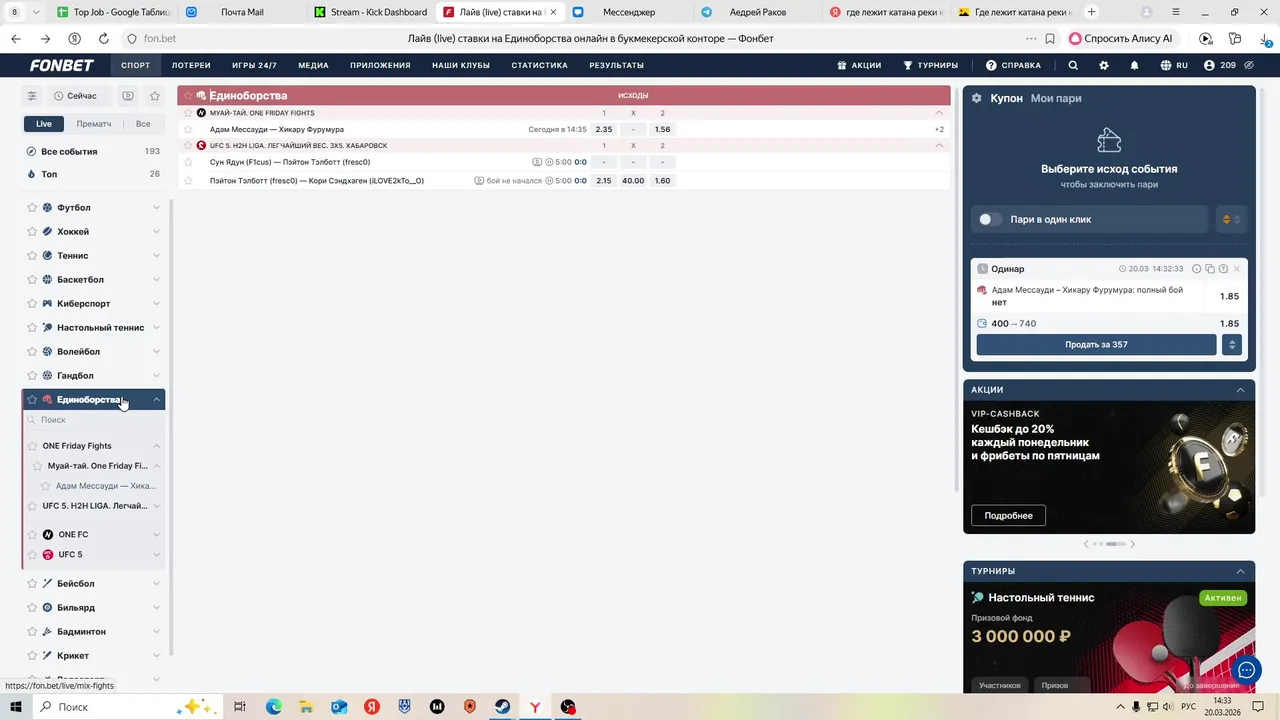Star the UFC 5 H2H Liga league row
This screenshot has width=1280, height=720.
click(188, 146)
